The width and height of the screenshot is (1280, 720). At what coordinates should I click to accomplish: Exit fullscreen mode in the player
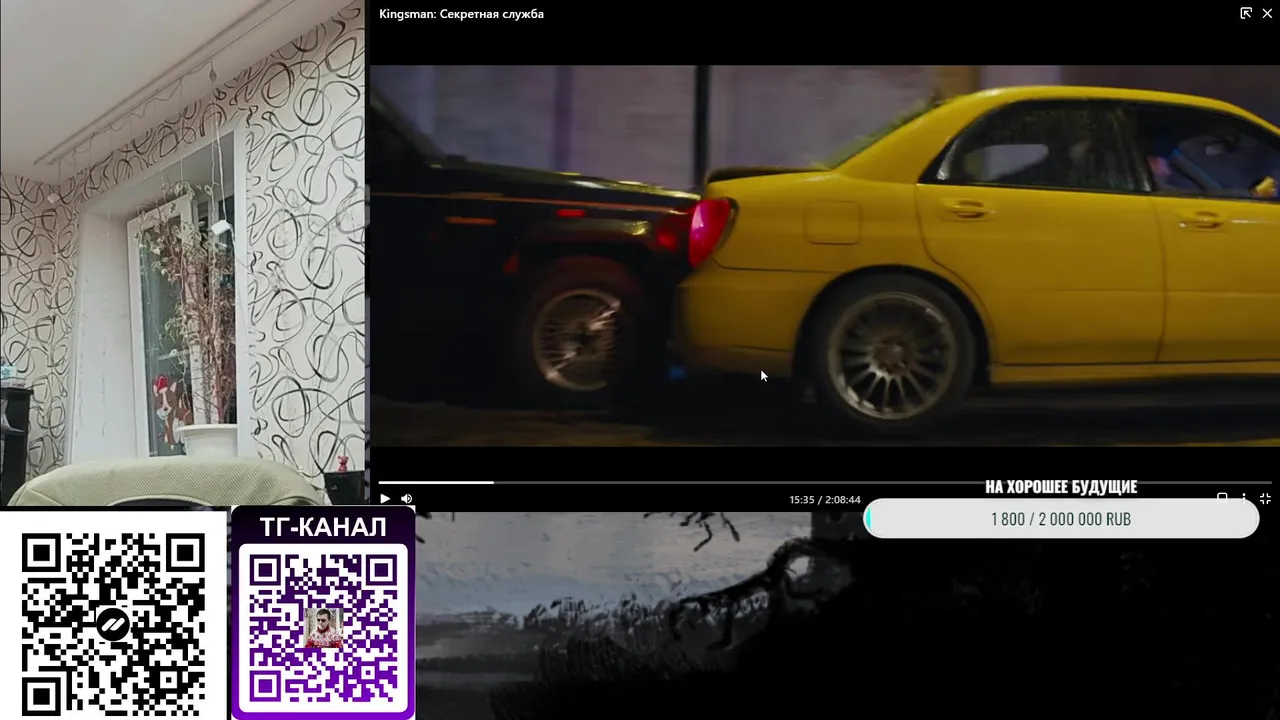pyautogui.click(x=1265, y=497)
